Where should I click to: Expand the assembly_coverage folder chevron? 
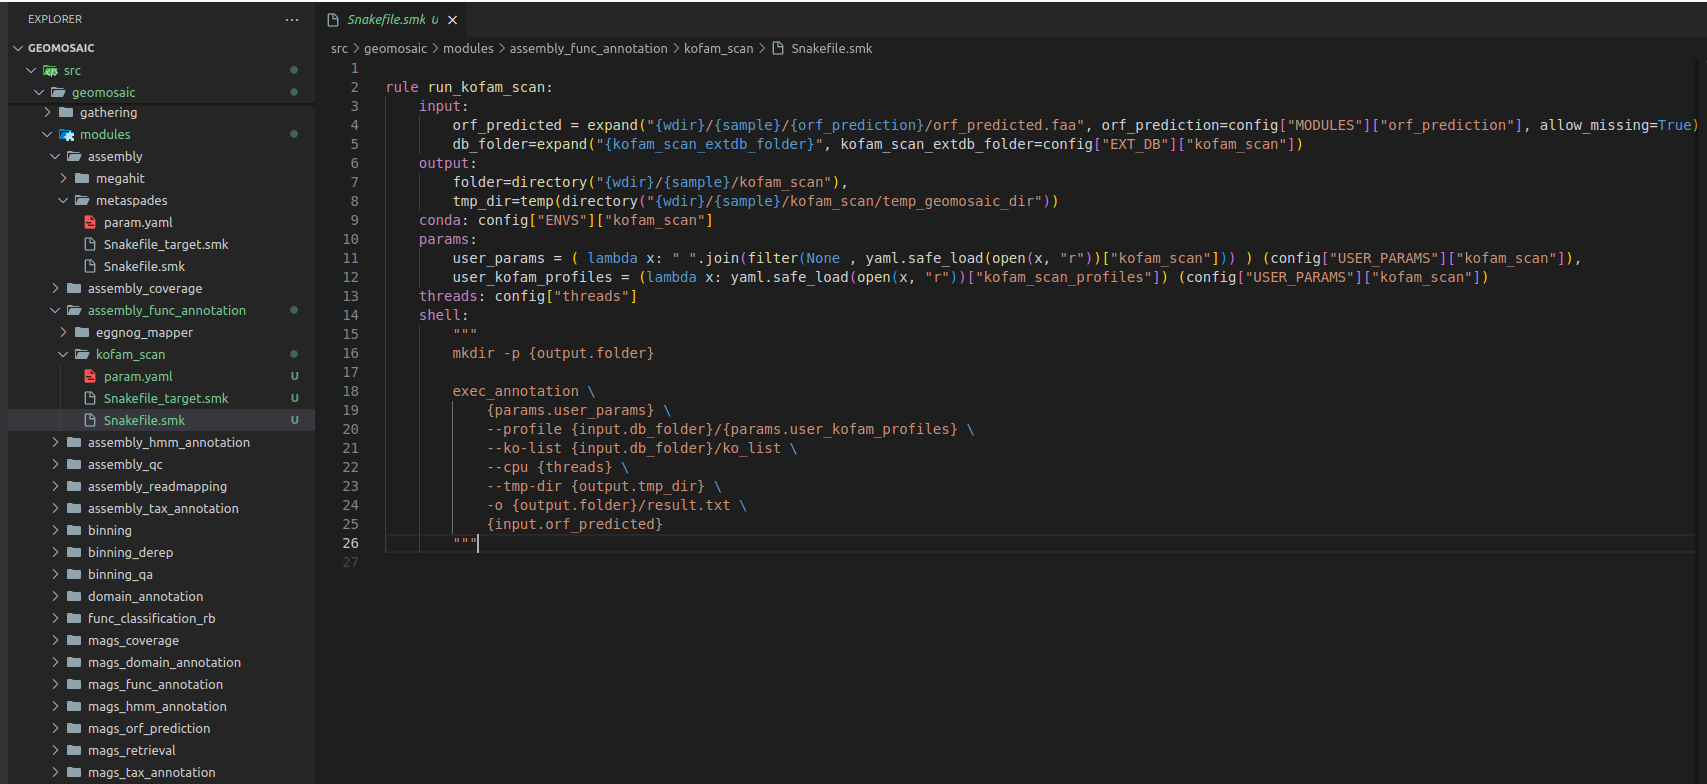[x=56, y=288]
